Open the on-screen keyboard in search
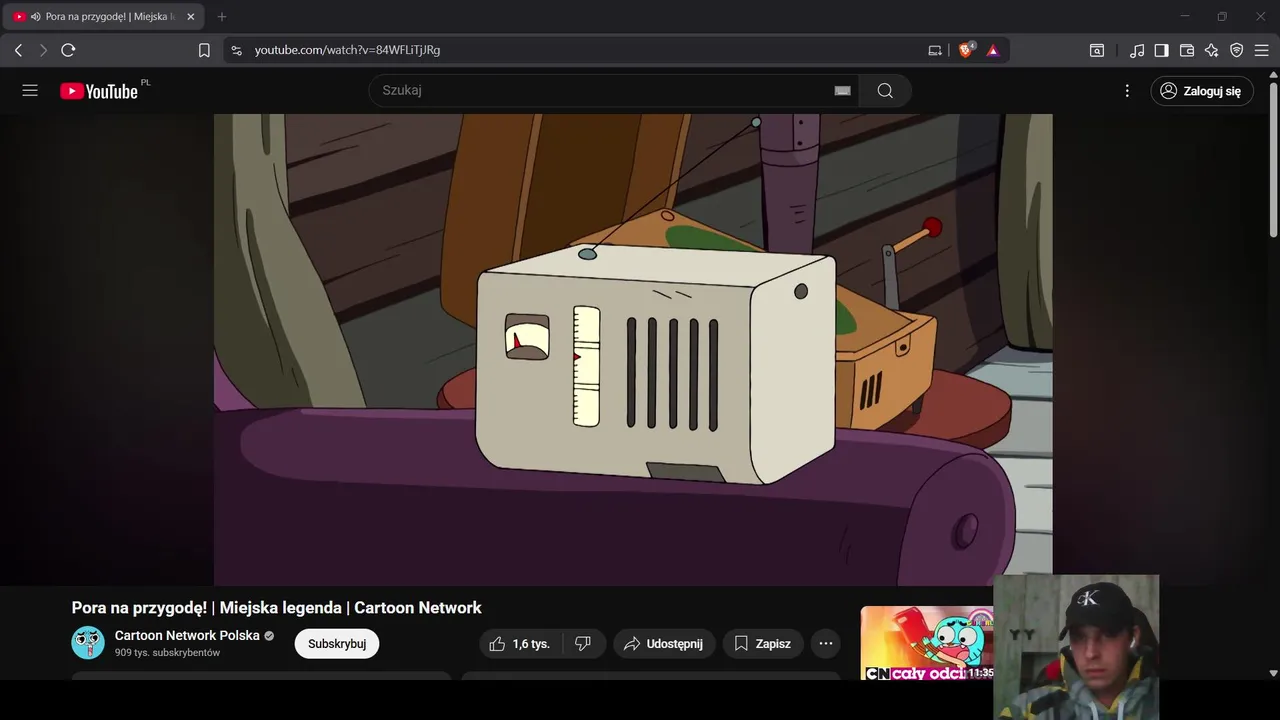 843,90
